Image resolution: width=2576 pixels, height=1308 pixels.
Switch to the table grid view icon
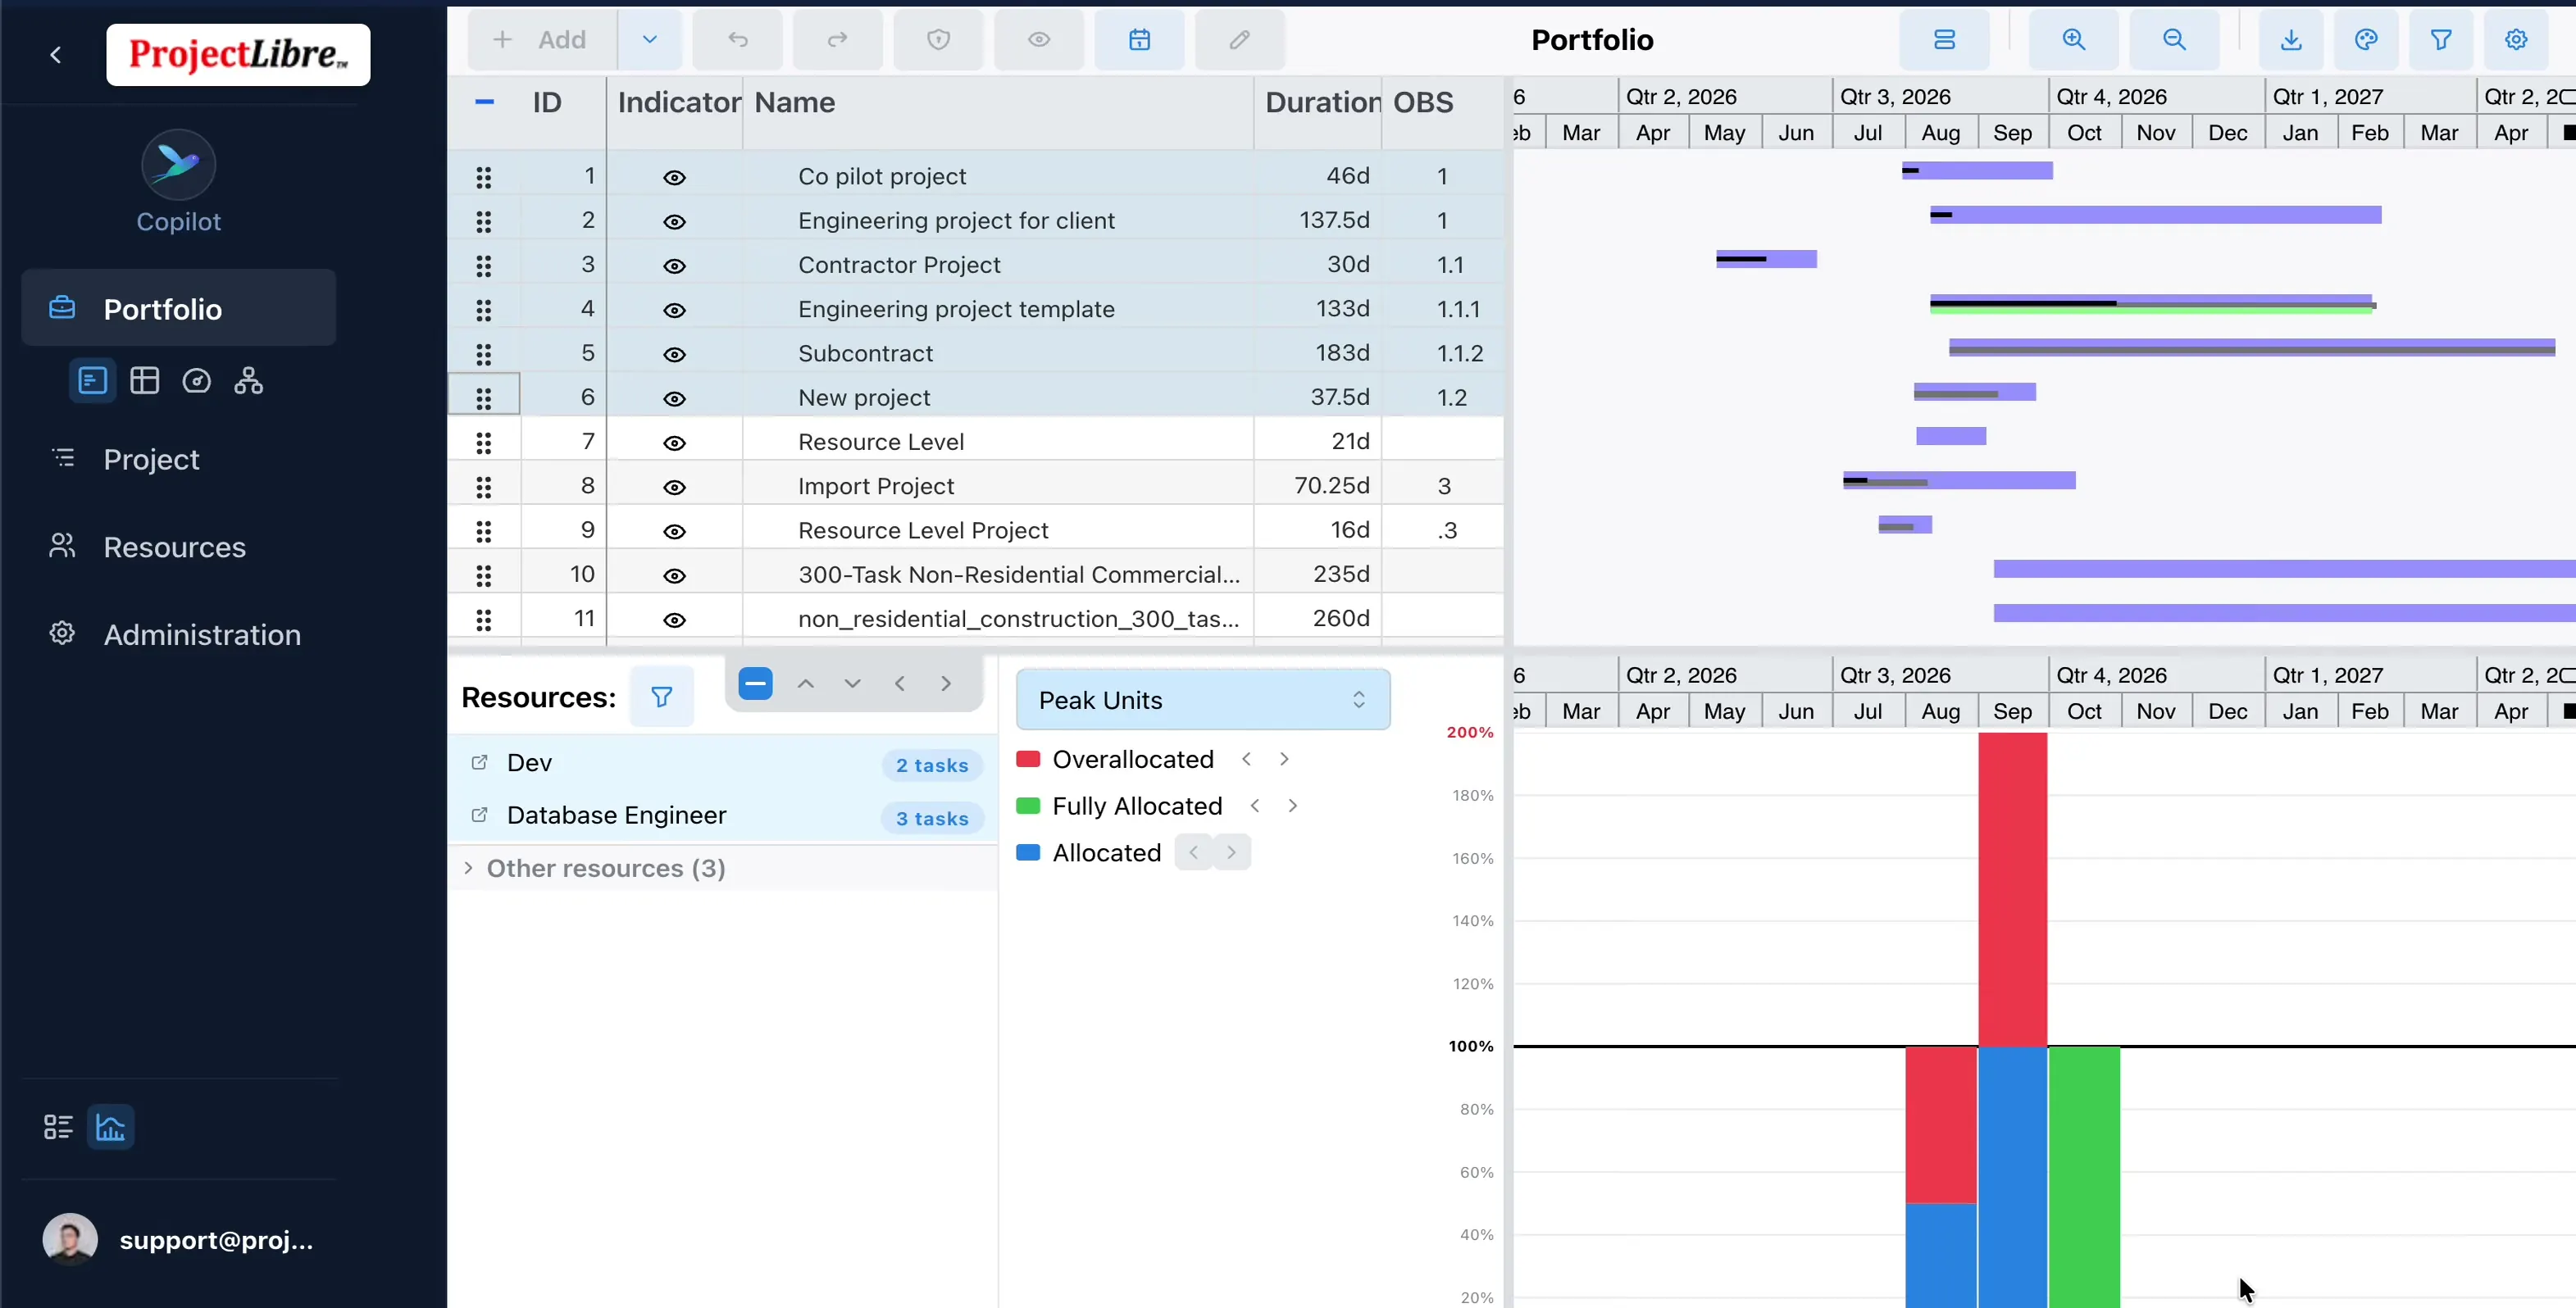pyautogui.click(x=145, y=381)
